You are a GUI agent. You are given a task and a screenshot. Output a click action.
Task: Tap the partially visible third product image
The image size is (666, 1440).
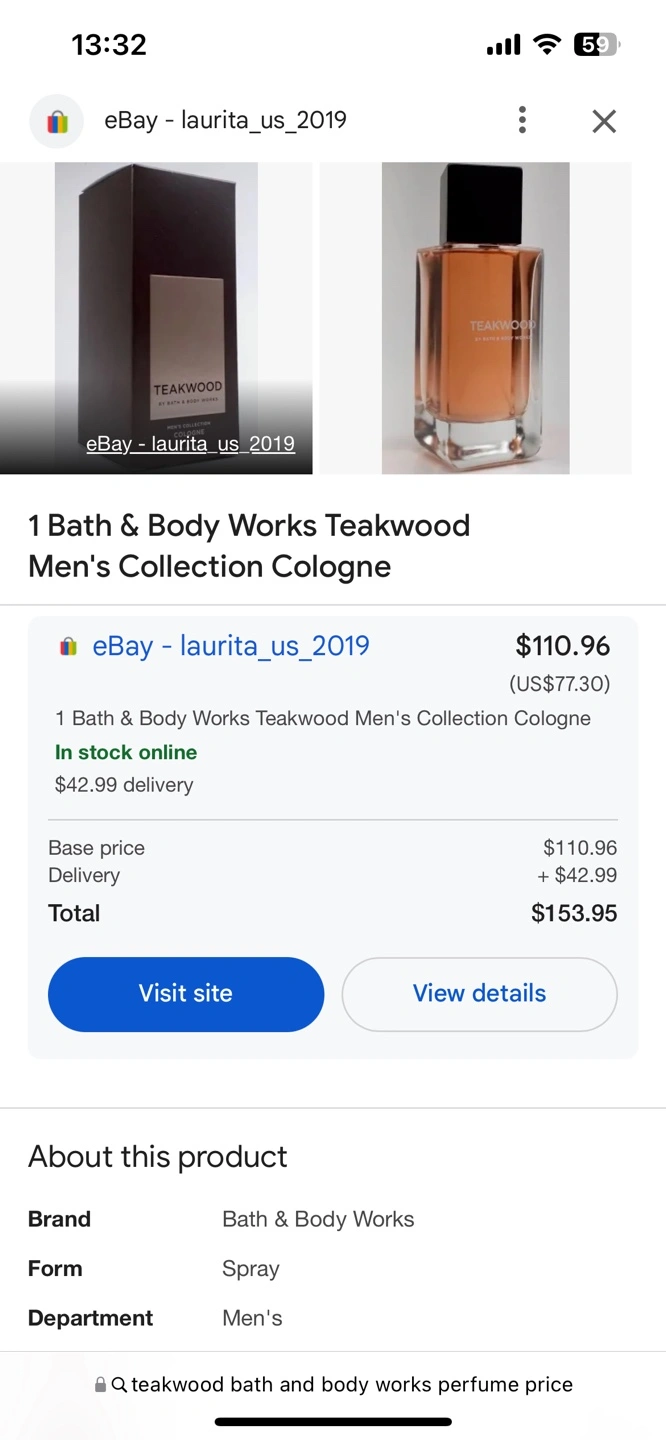tap(649, 318)
